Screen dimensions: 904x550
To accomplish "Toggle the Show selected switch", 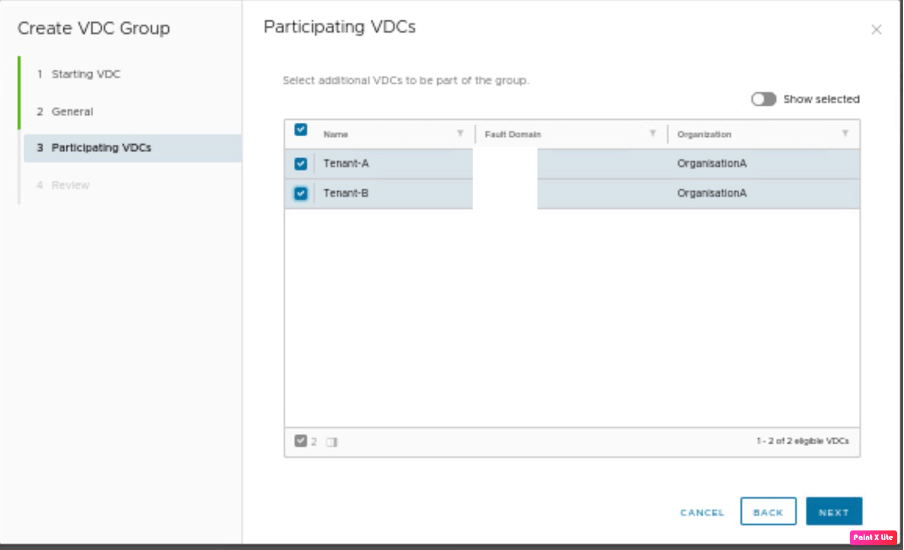I will click(x=764, y=99).
